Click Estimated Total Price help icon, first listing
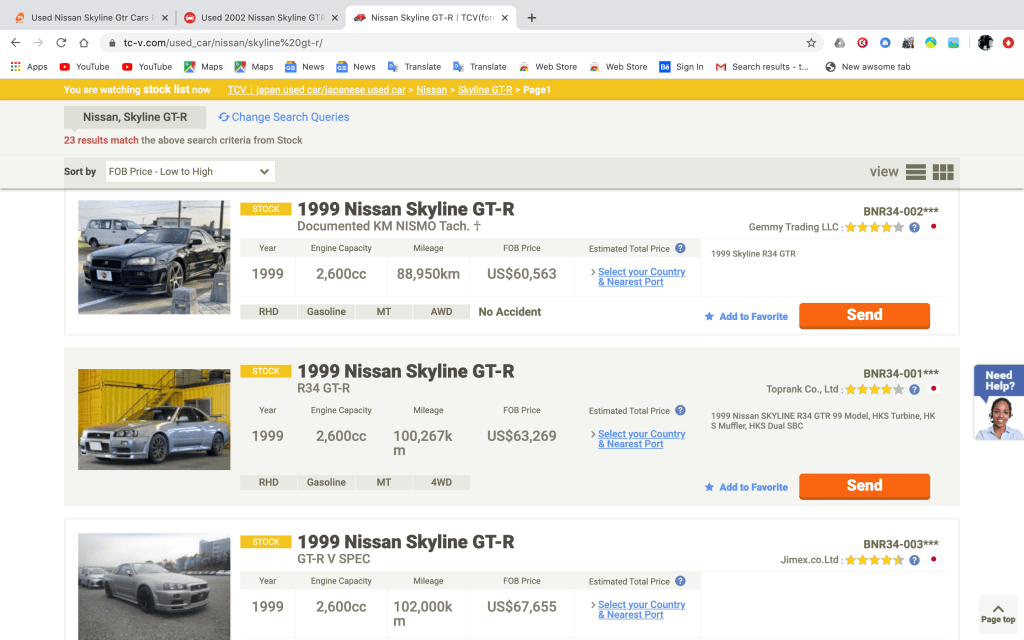1024x640 pixels. tap(680, 248)
